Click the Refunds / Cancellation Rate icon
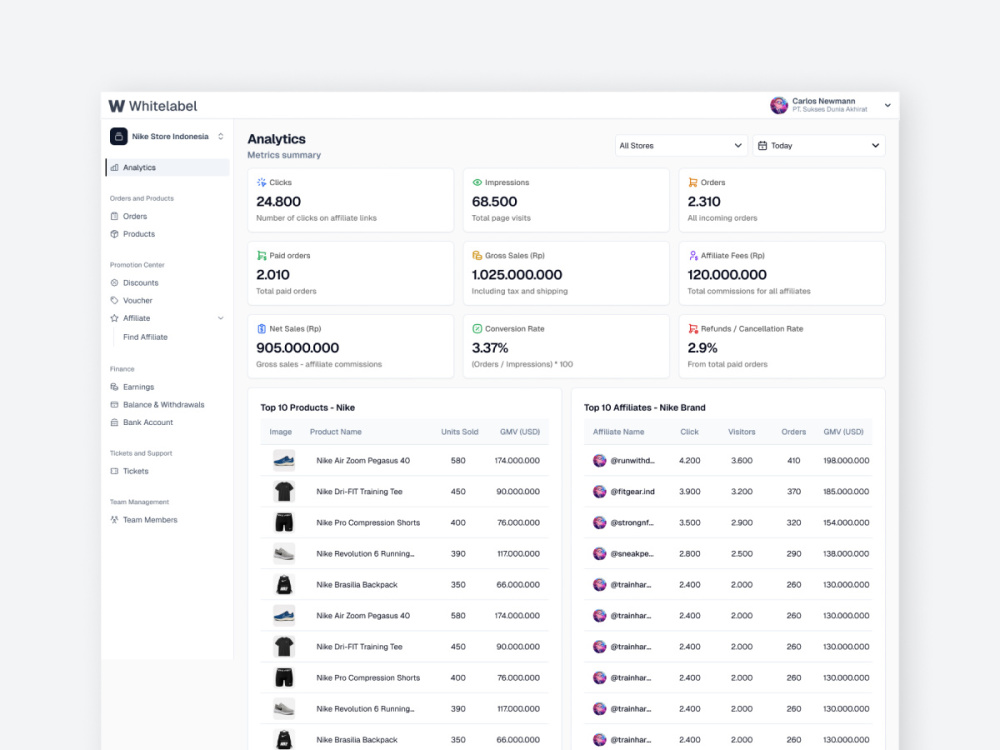The height and width of the screenshot is (750, 1000). click(693, 329)
